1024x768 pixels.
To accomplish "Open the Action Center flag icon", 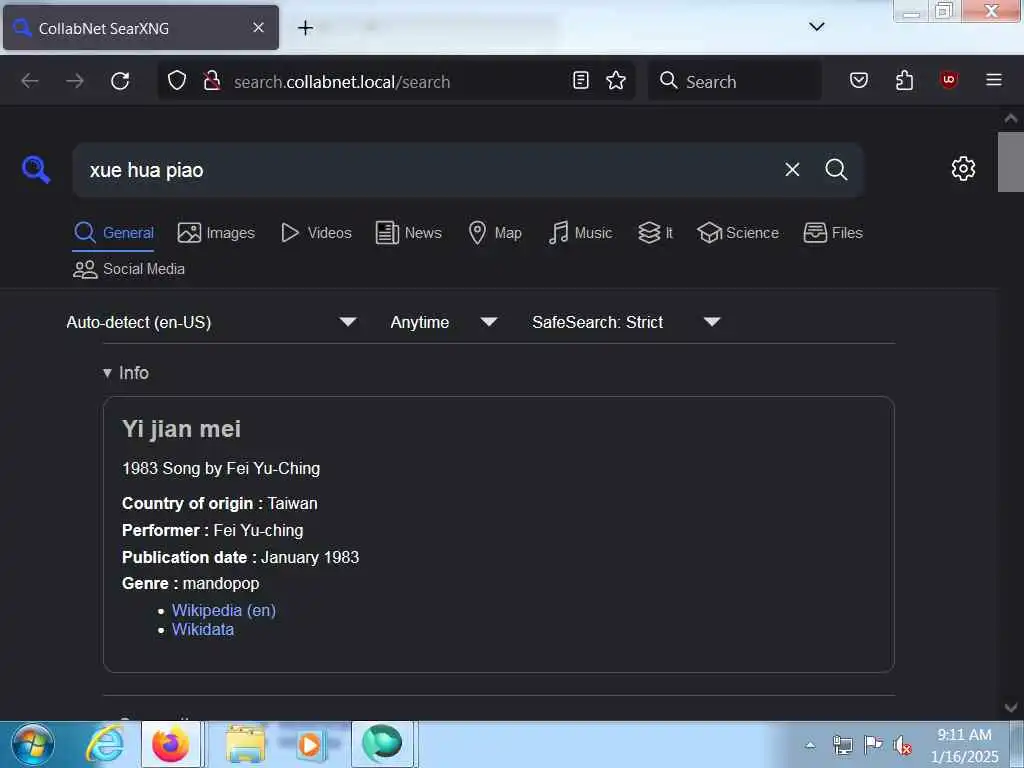I will pyautogui.click(x=872, y=744).
